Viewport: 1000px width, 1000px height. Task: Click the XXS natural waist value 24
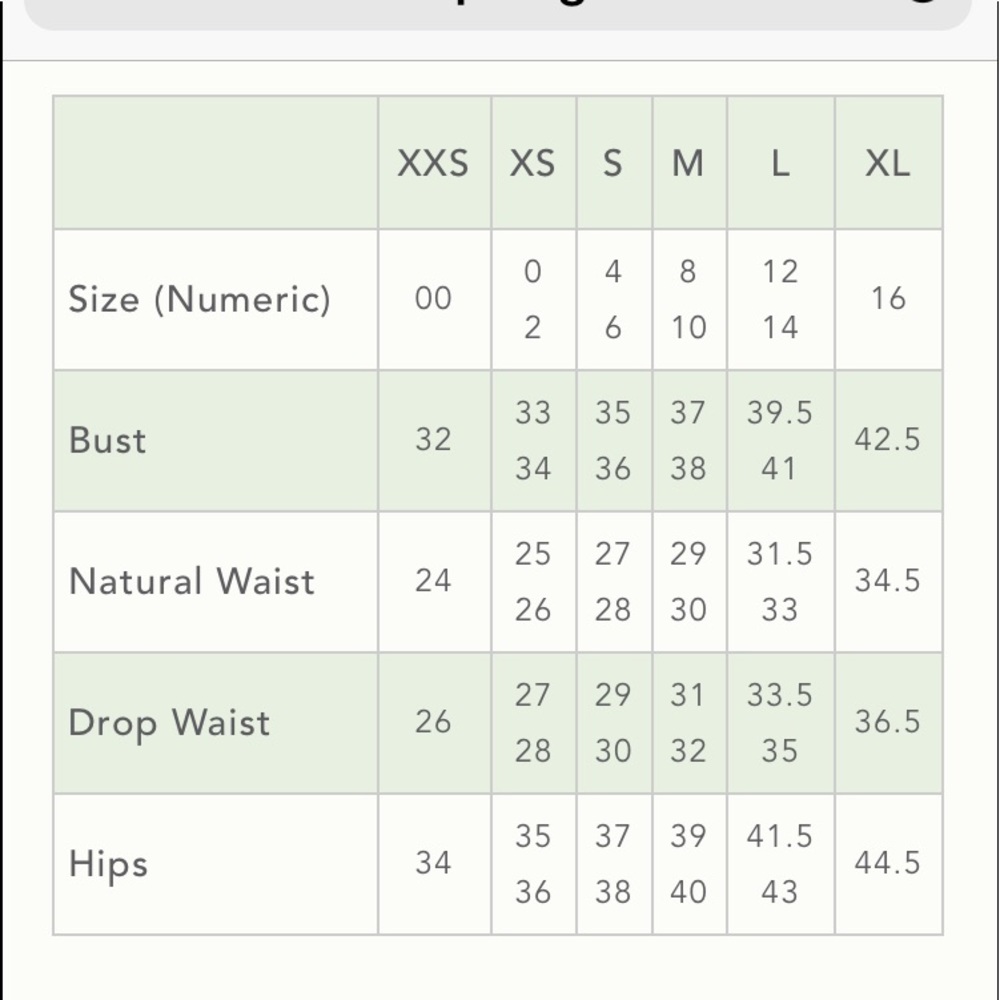click(x=434, y=580)
